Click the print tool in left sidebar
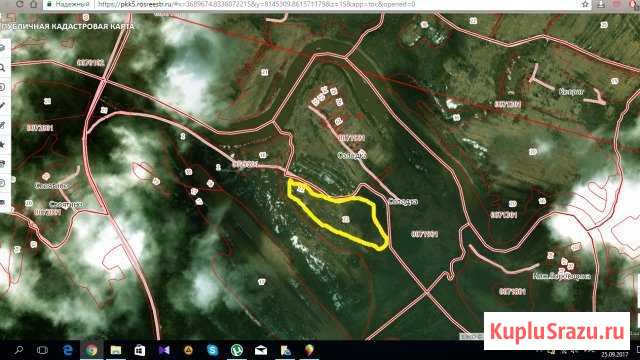 click(2, 164)
